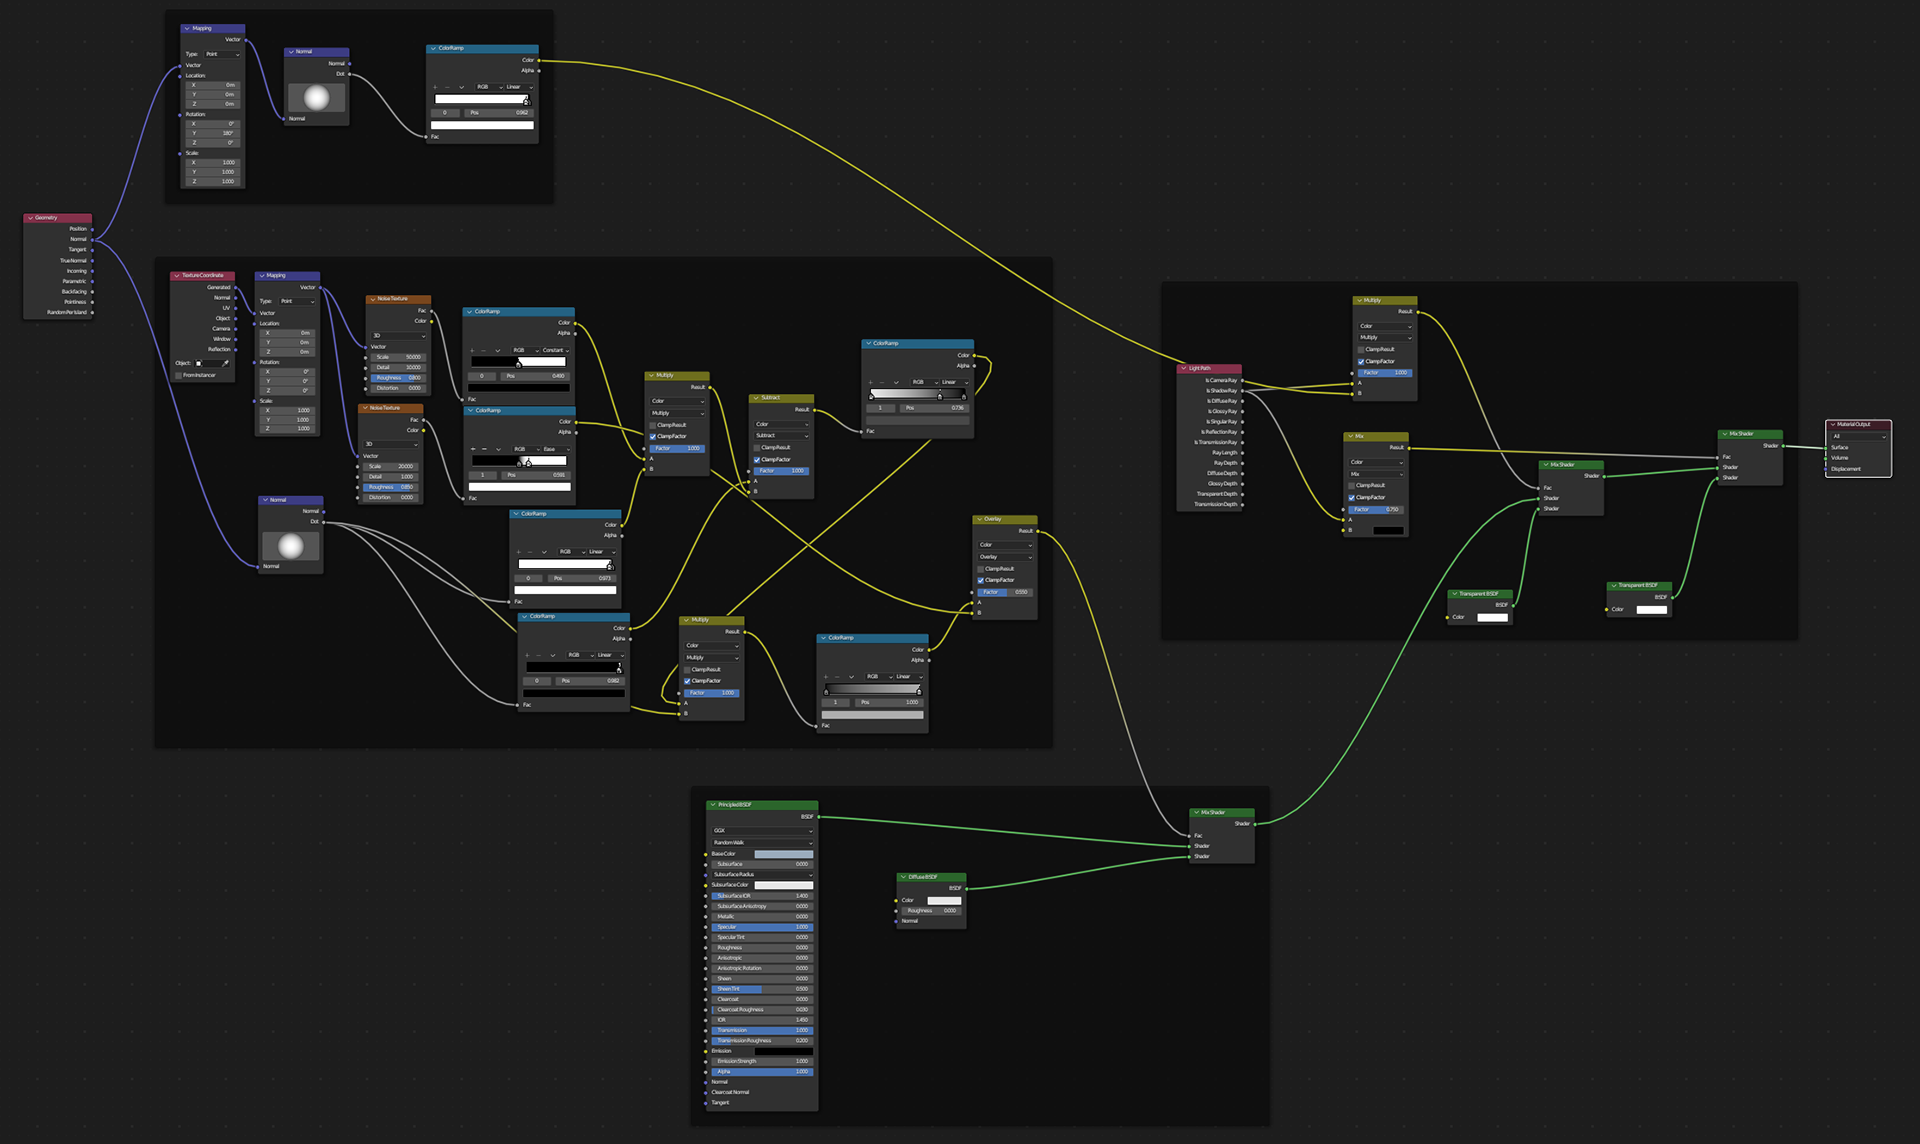The image size is (1920, 1144).
Task: Open the Constant interpolation dropdown on ColorRamp
Action: tap(555, 350)
